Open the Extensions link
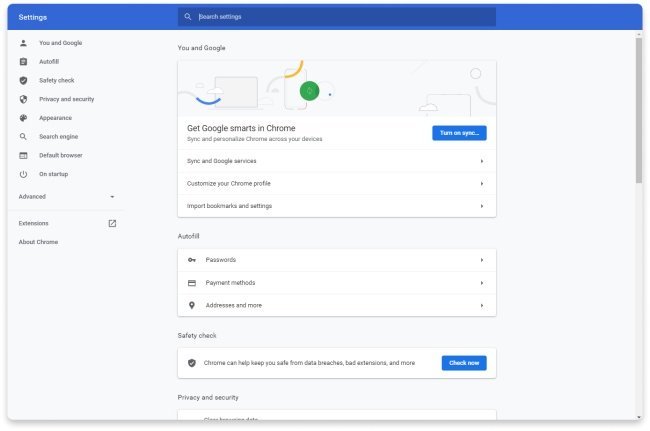Image resolution: width=650 pixels, height=431 pixels. 34,223
